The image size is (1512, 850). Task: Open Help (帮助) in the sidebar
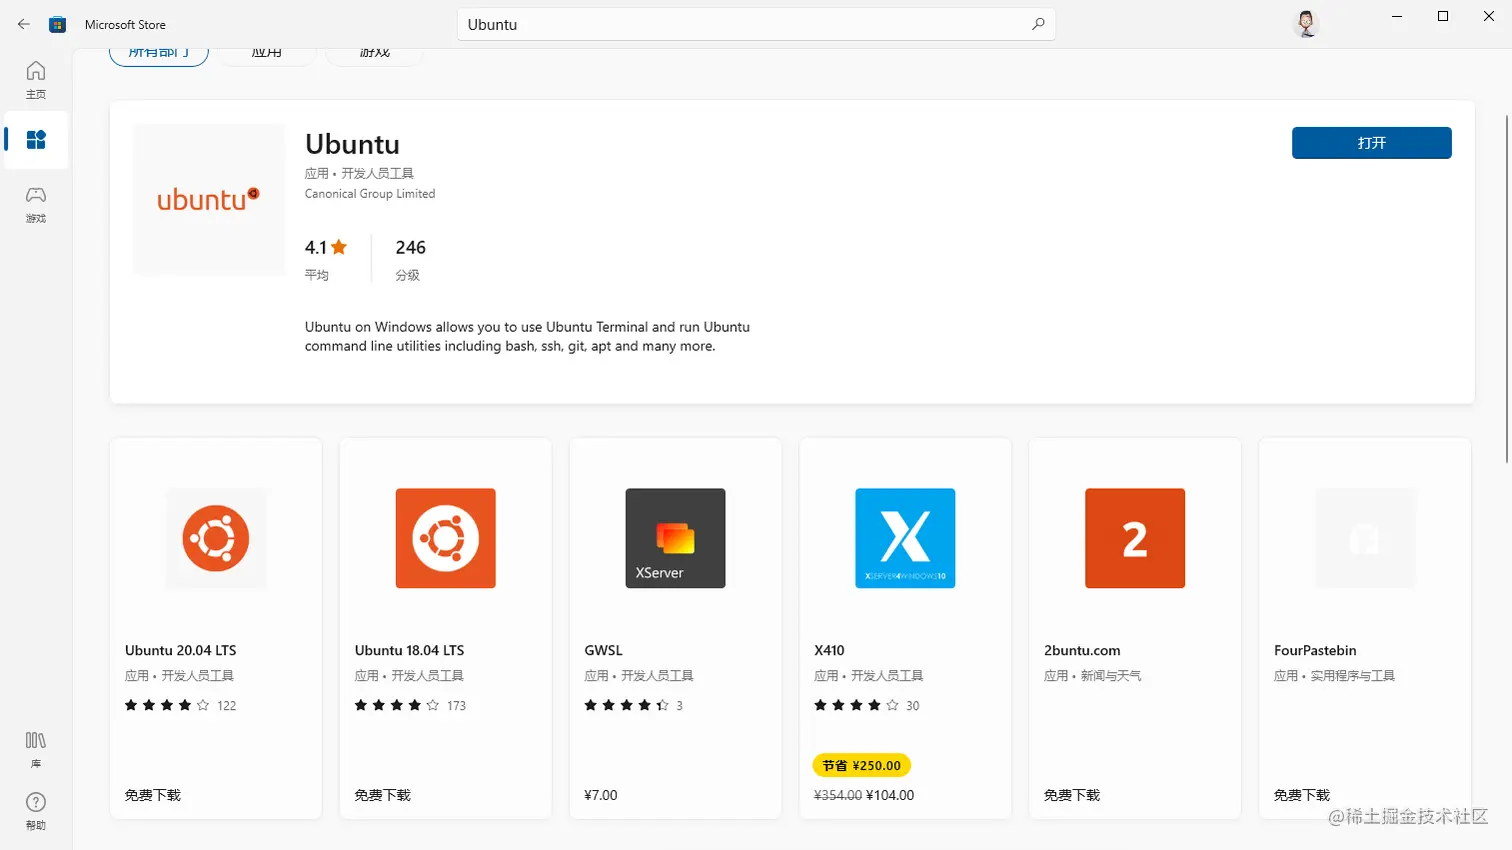click(x=36, y=811)
